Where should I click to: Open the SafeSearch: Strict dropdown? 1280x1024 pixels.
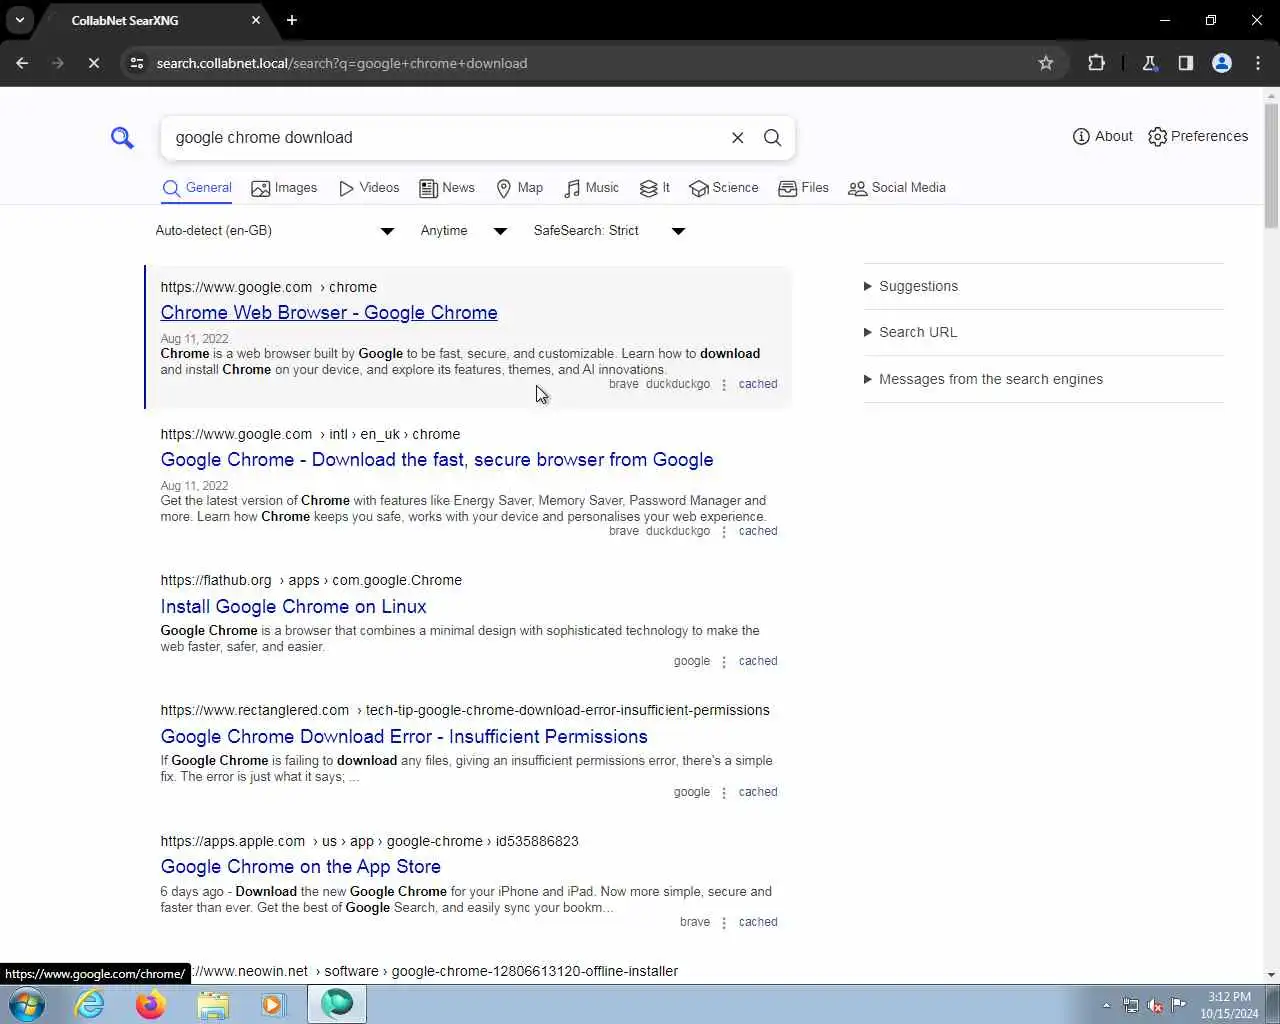coord(609,231)
